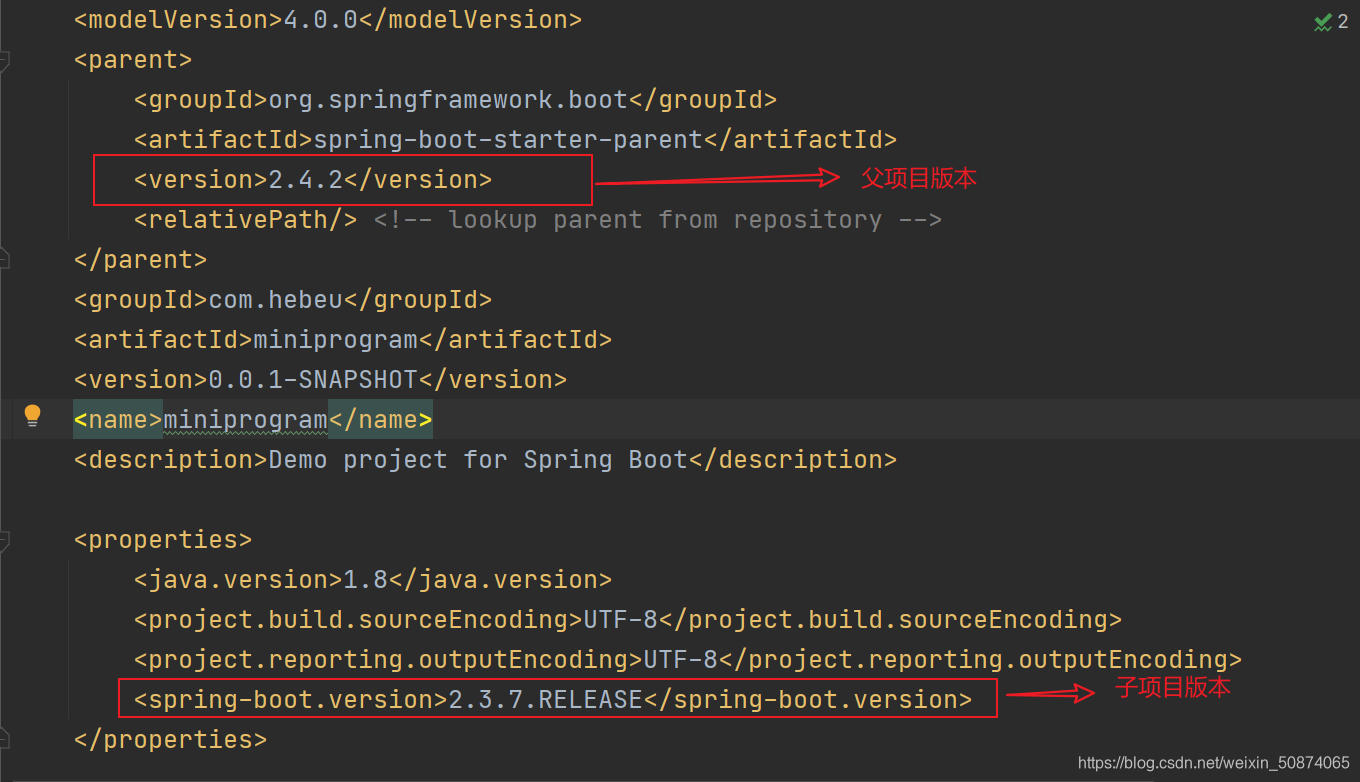Select the highlighted miniprogram name text
Image resolution: width=1360 pixels, height=782 pixels.
click(x=246, y=418)
